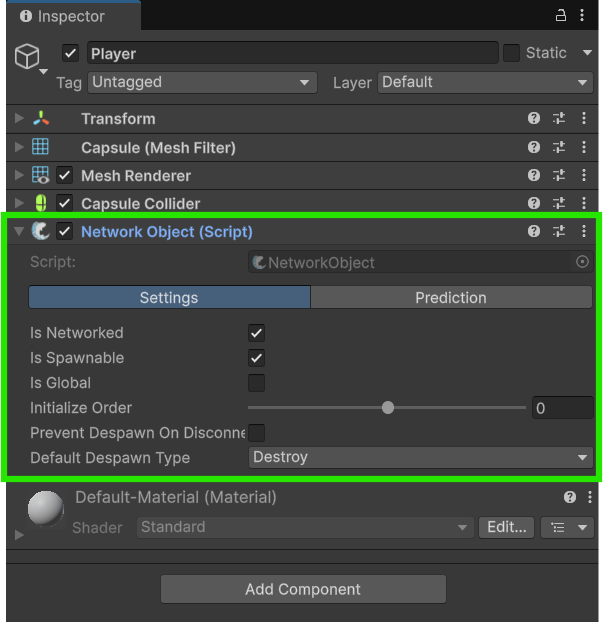The height and width of the screenshot is (622, 603).
Task: Click the Default-Material (Material) title
Action: click(176, 497)
